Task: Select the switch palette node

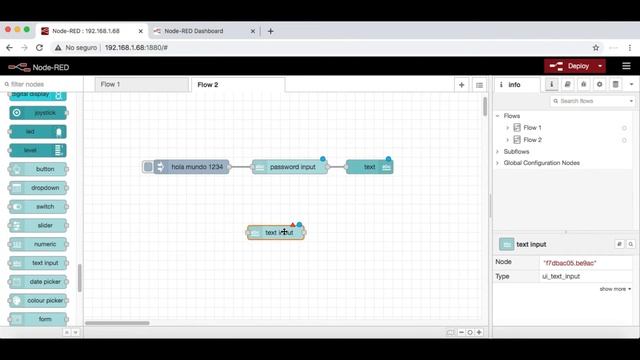Action: coord(38,207)
